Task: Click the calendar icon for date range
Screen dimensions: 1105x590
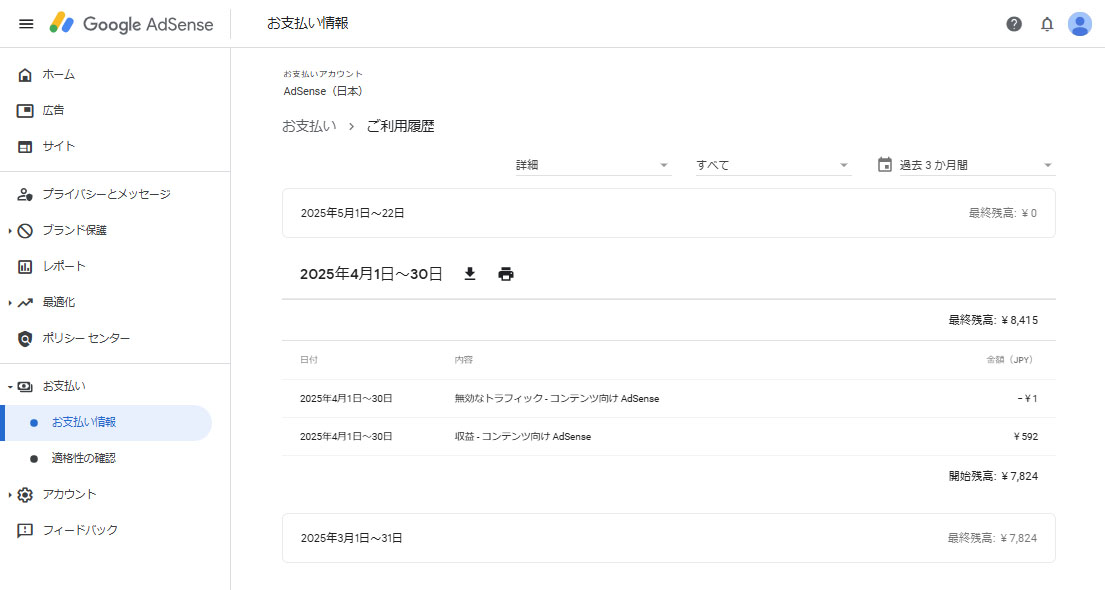Action: point(884,165)
